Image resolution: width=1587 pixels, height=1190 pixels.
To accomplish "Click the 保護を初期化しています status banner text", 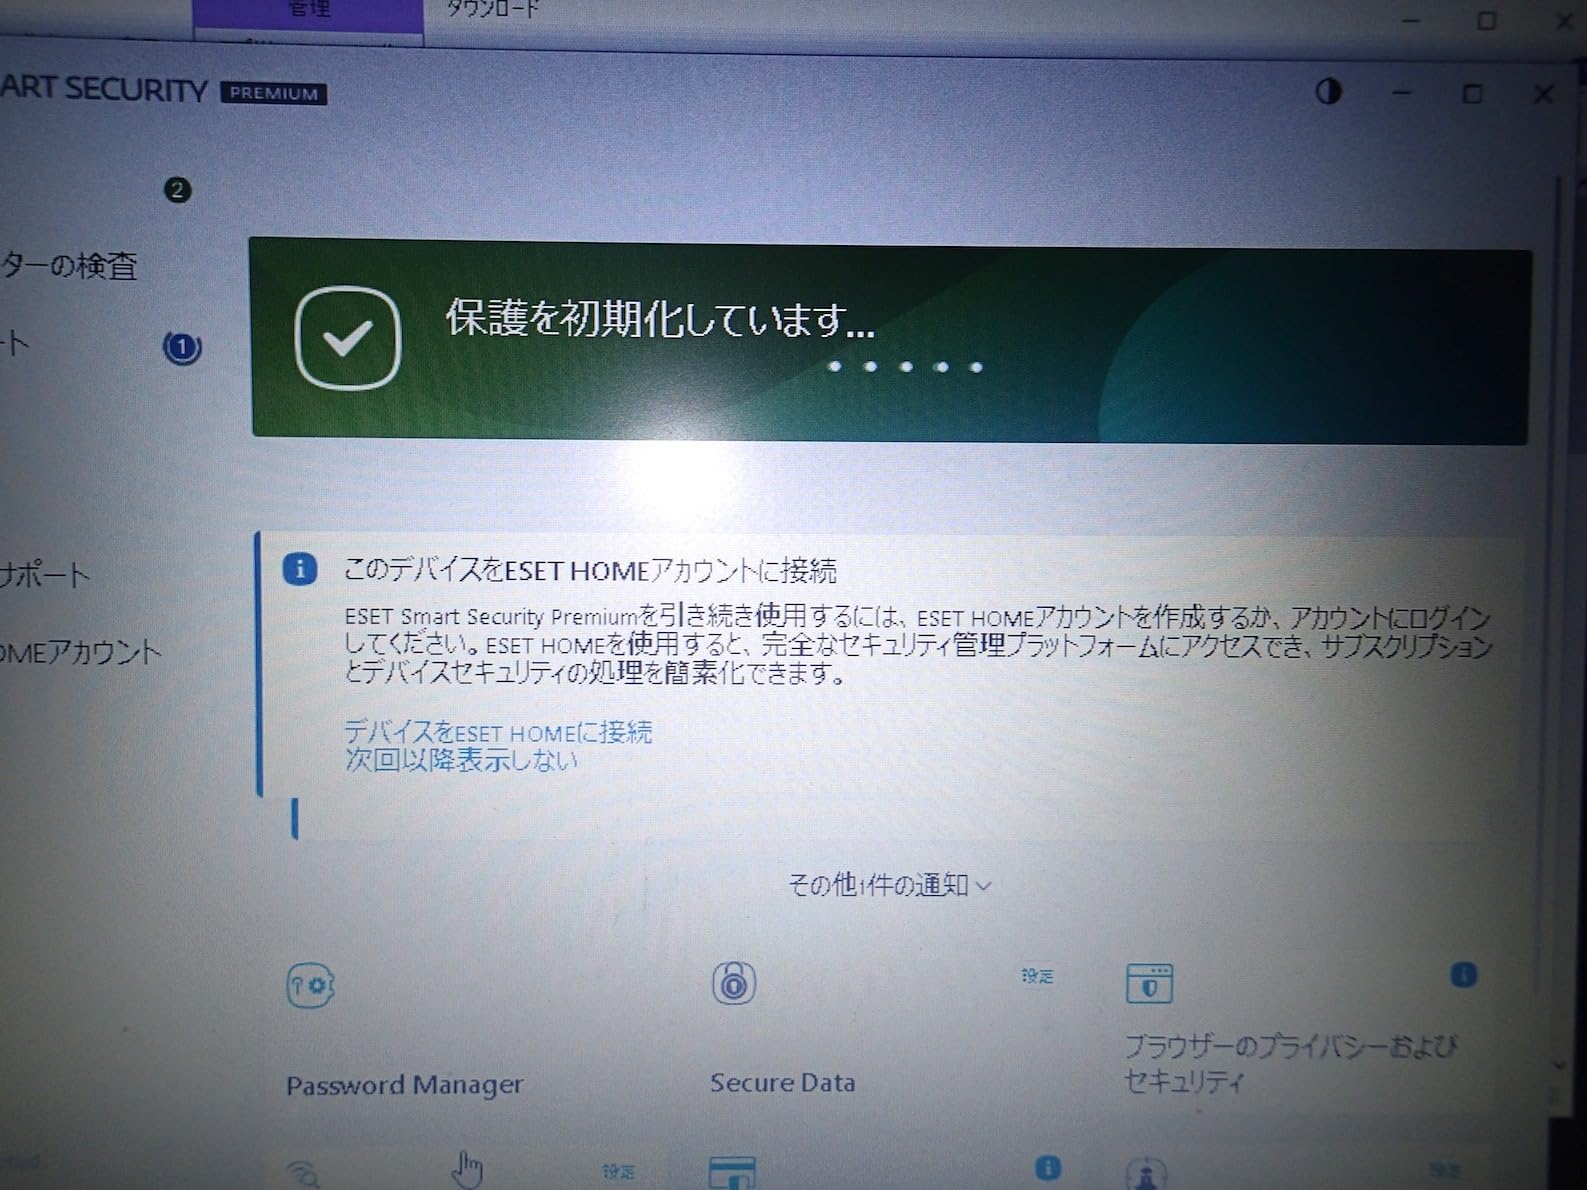I will pyautogui.click(x=659, y=320).
